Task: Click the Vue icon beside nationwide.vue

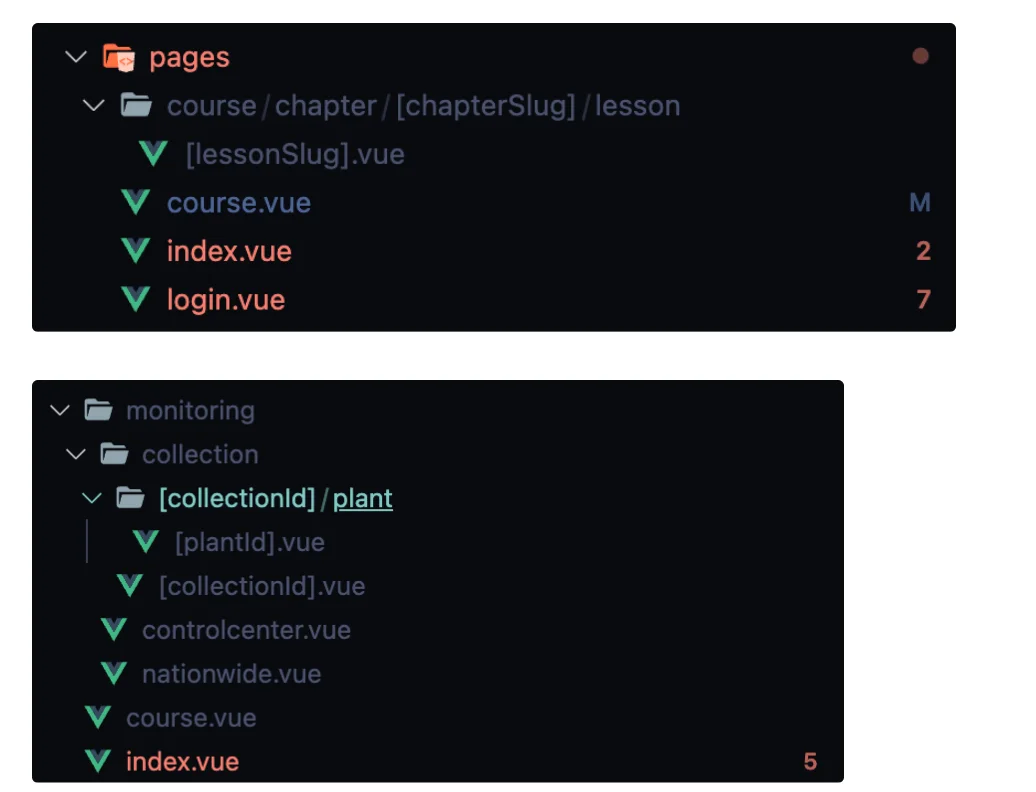Action: (114, 673)
